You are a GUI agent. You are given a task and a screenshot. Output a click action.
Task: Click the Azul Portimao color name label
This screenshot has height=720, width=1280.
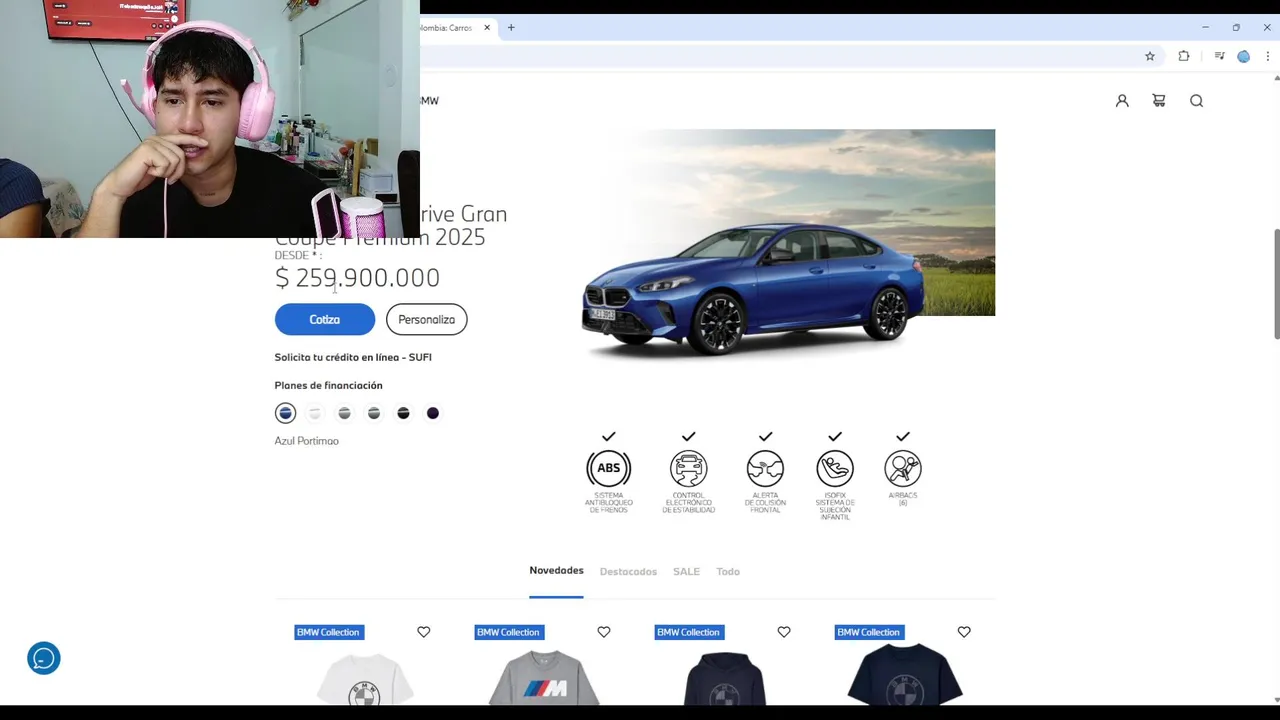[x=307, y=441]
